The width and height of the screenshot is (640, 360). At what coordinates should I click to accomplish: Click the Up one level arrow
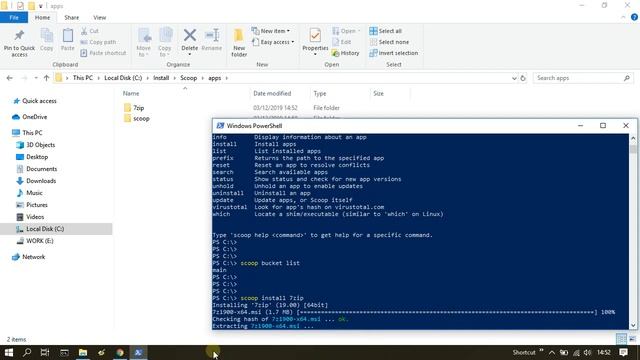coord(46,78)
